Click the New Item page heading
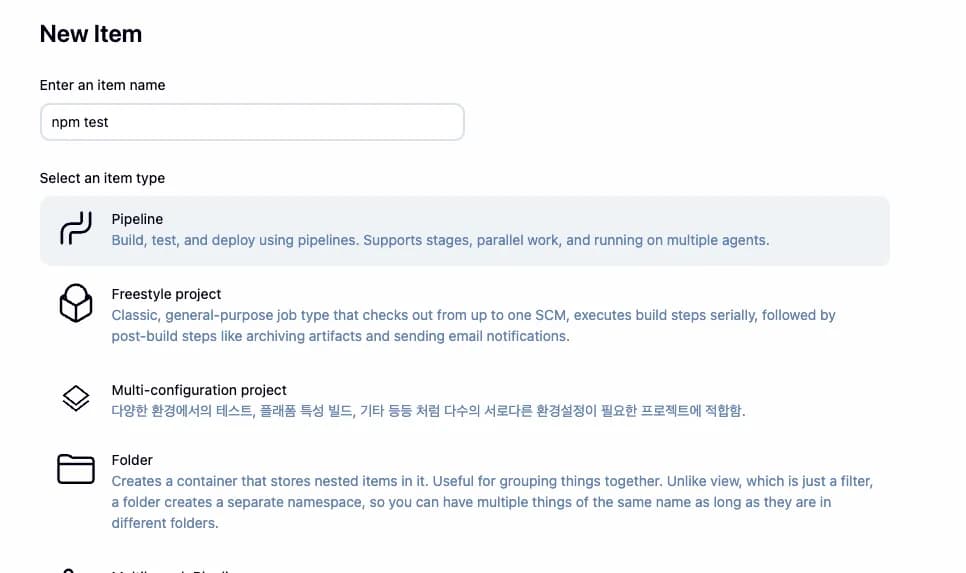 coord(91,34)
